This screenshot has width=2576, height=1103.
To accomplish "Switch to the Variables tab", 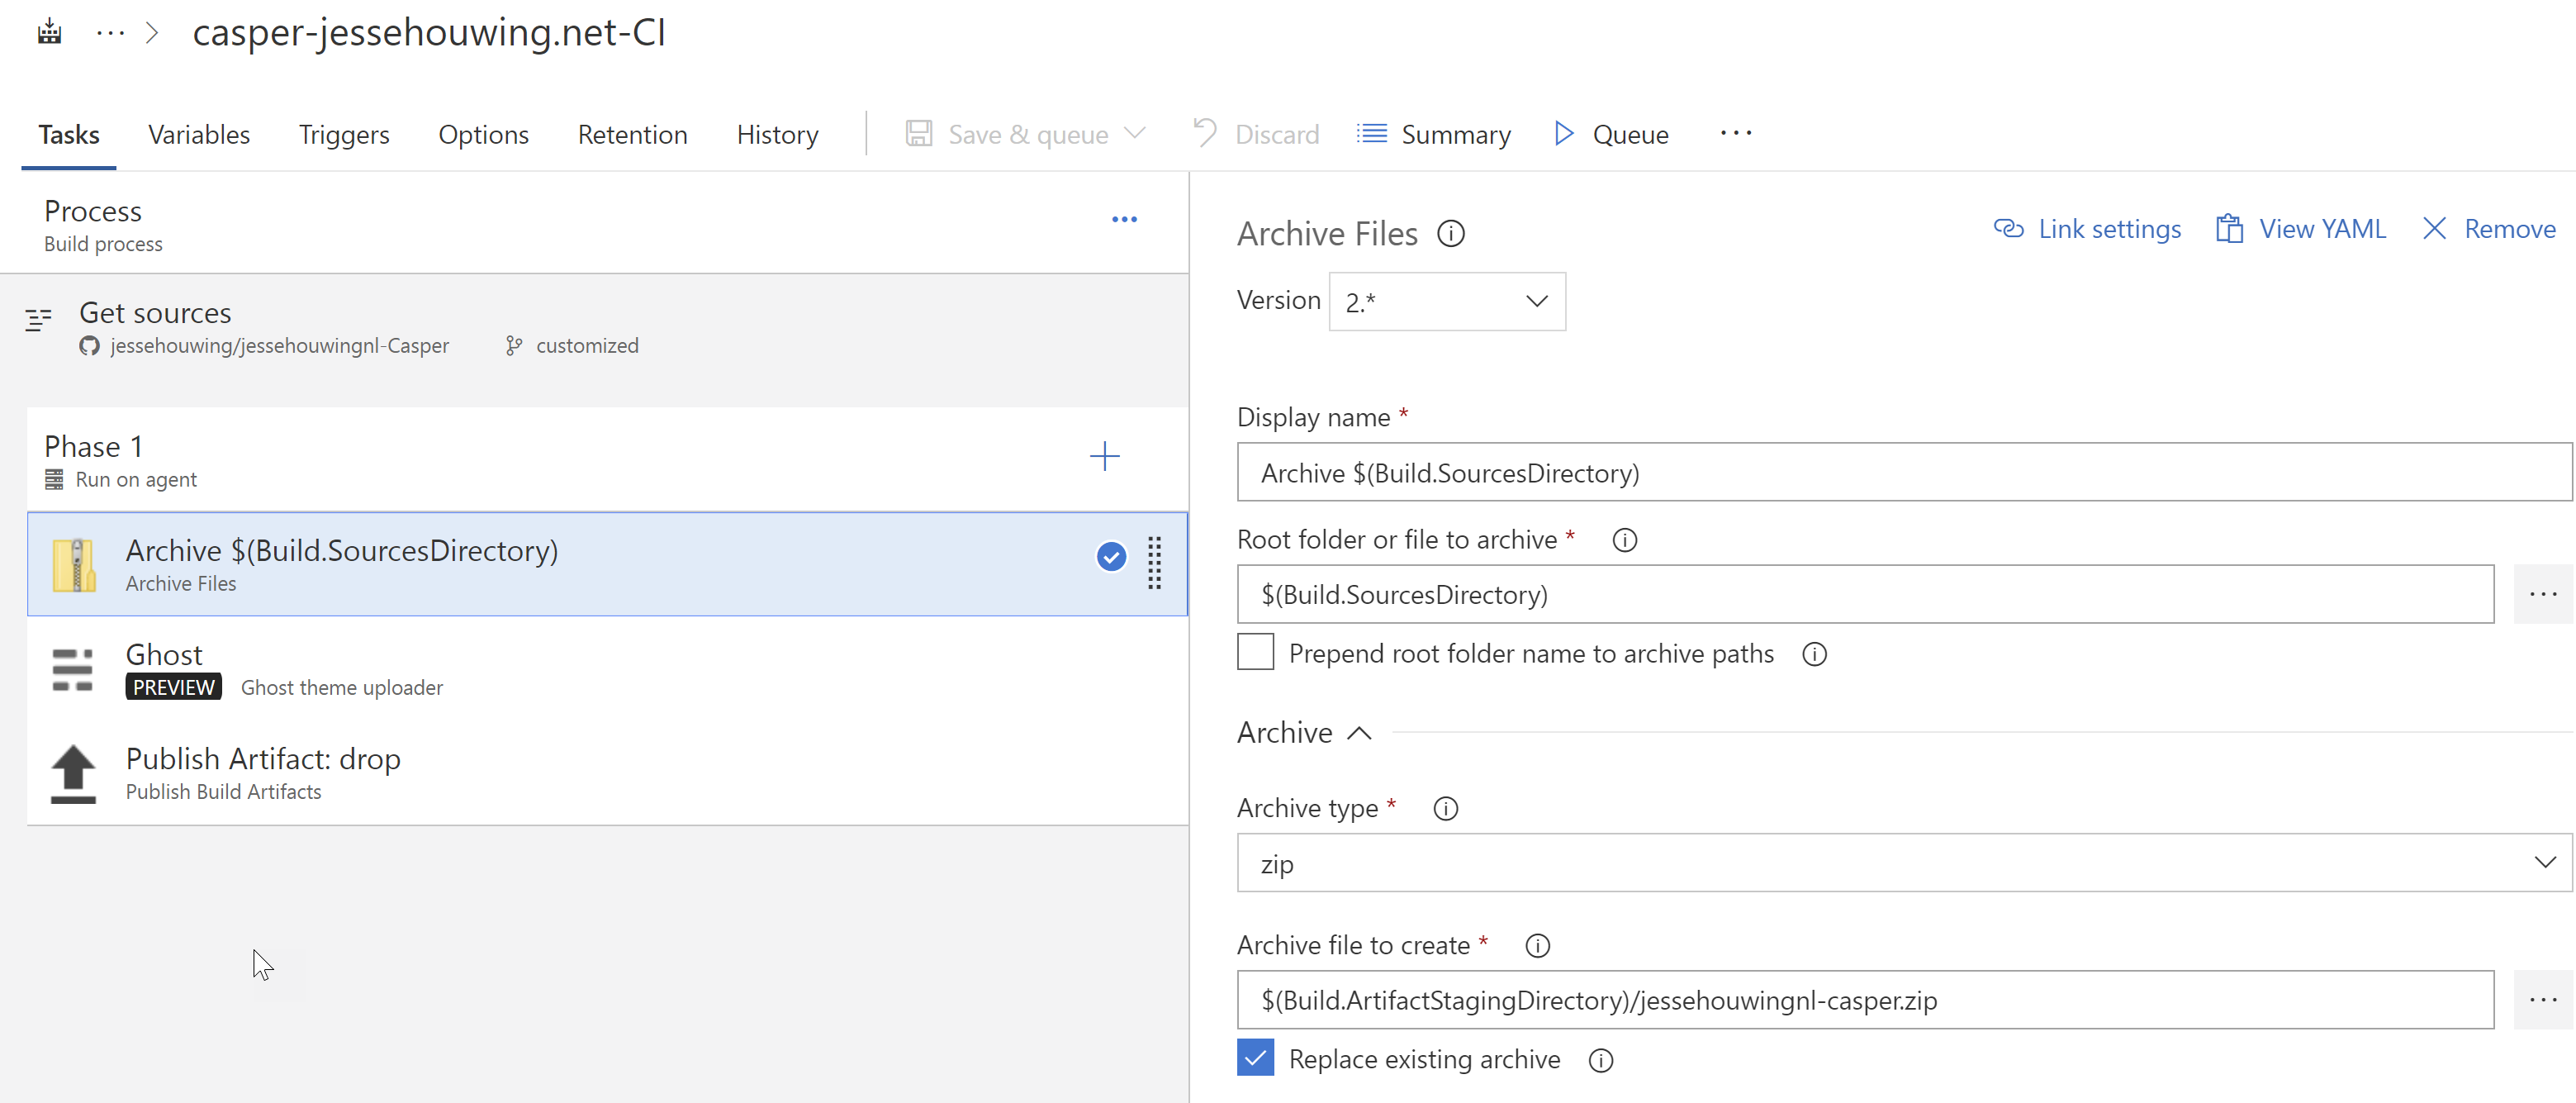I will click(x=199, y=135).
